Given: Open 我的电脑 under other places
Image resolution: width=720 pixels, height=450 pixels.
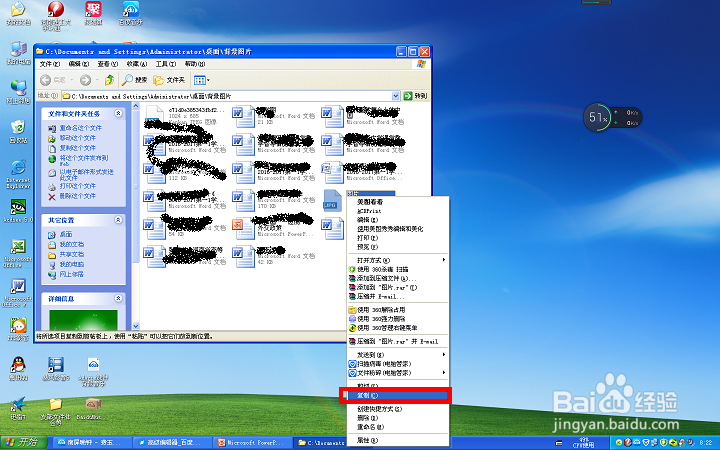Looking at the screenshot, I should 72,264.
